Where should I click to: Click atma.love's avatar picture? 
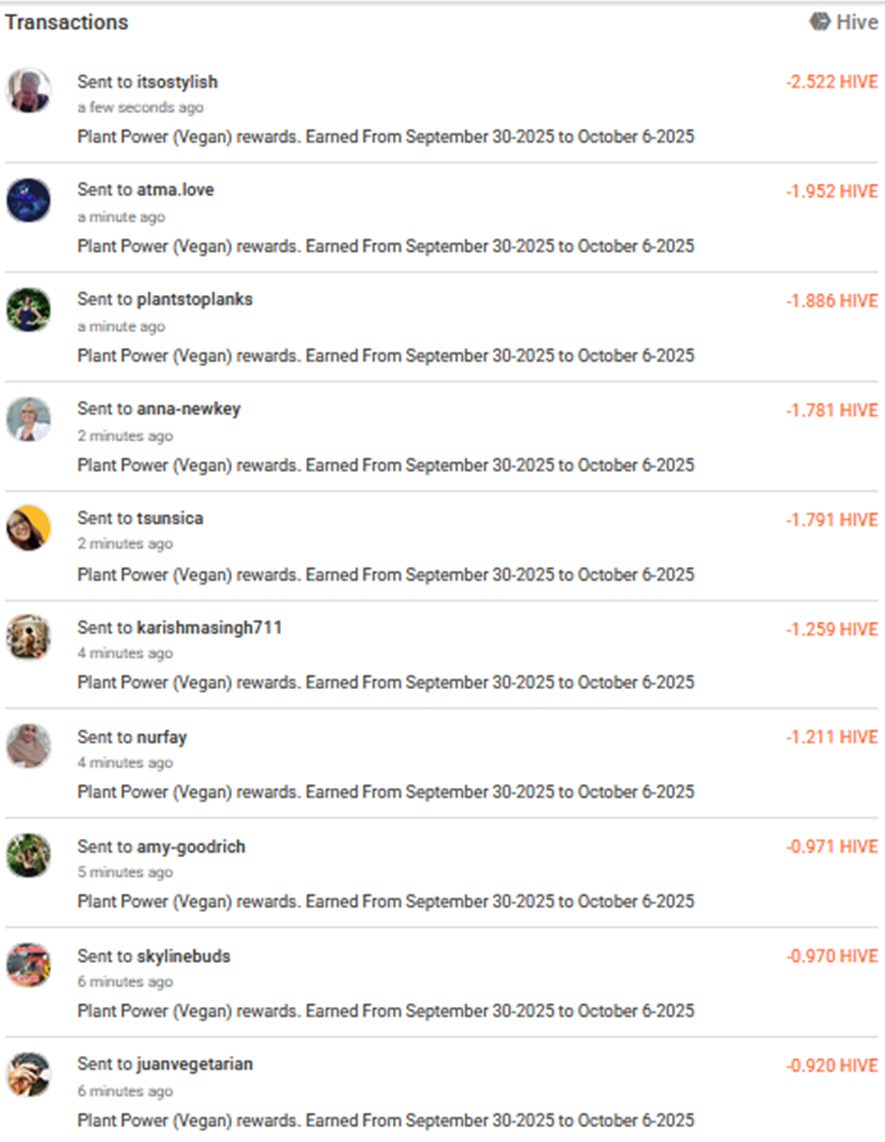tap(28, 200)
